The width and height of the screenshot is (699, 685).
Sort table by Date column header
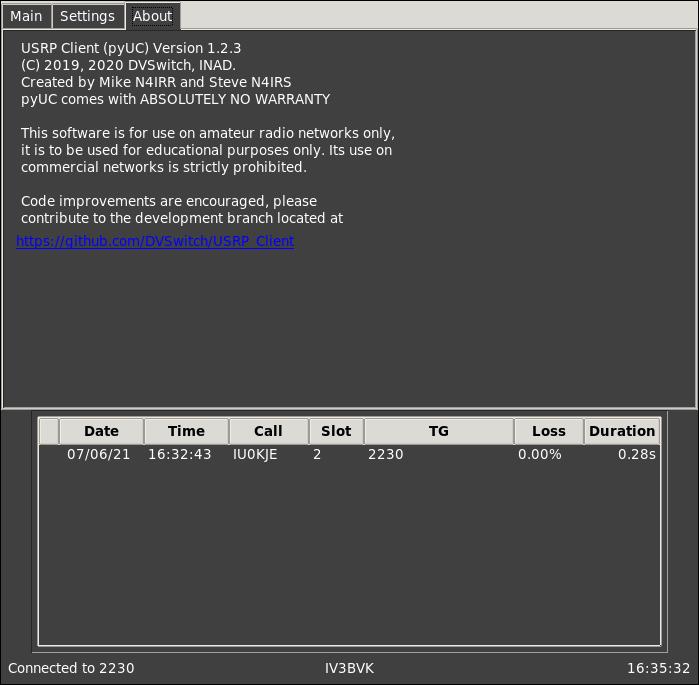pyautogui.click(x=102, y=431)
